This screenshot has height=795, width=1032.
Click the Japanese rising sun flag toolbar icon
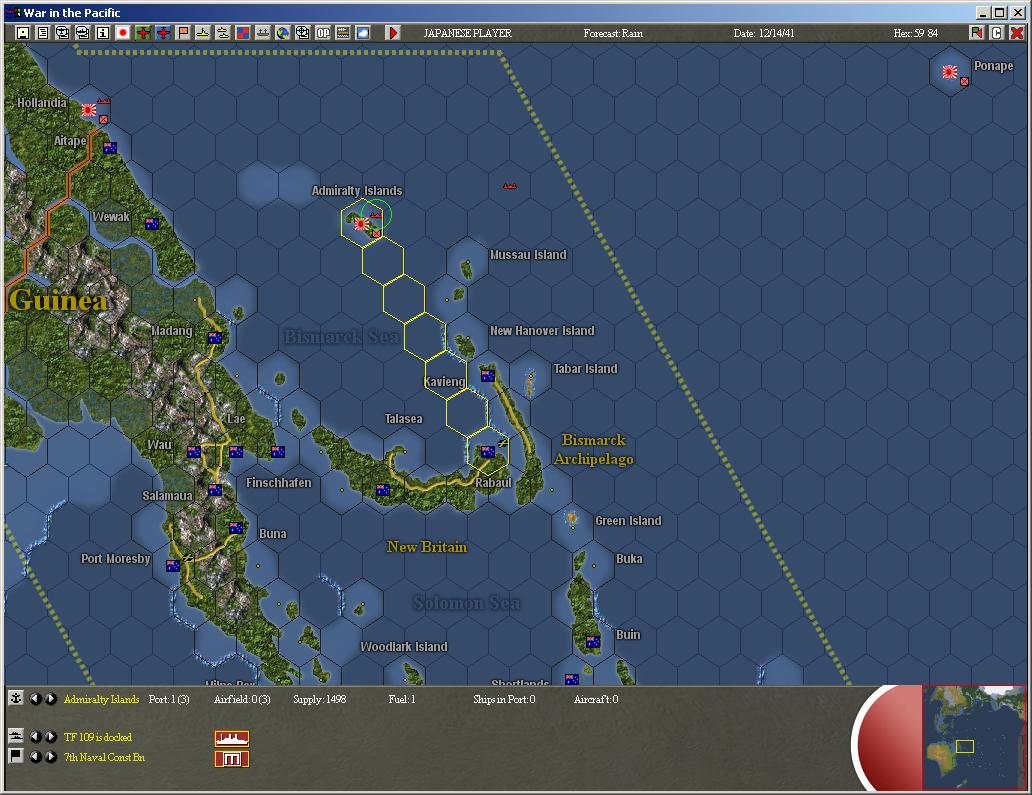point(123,33)
